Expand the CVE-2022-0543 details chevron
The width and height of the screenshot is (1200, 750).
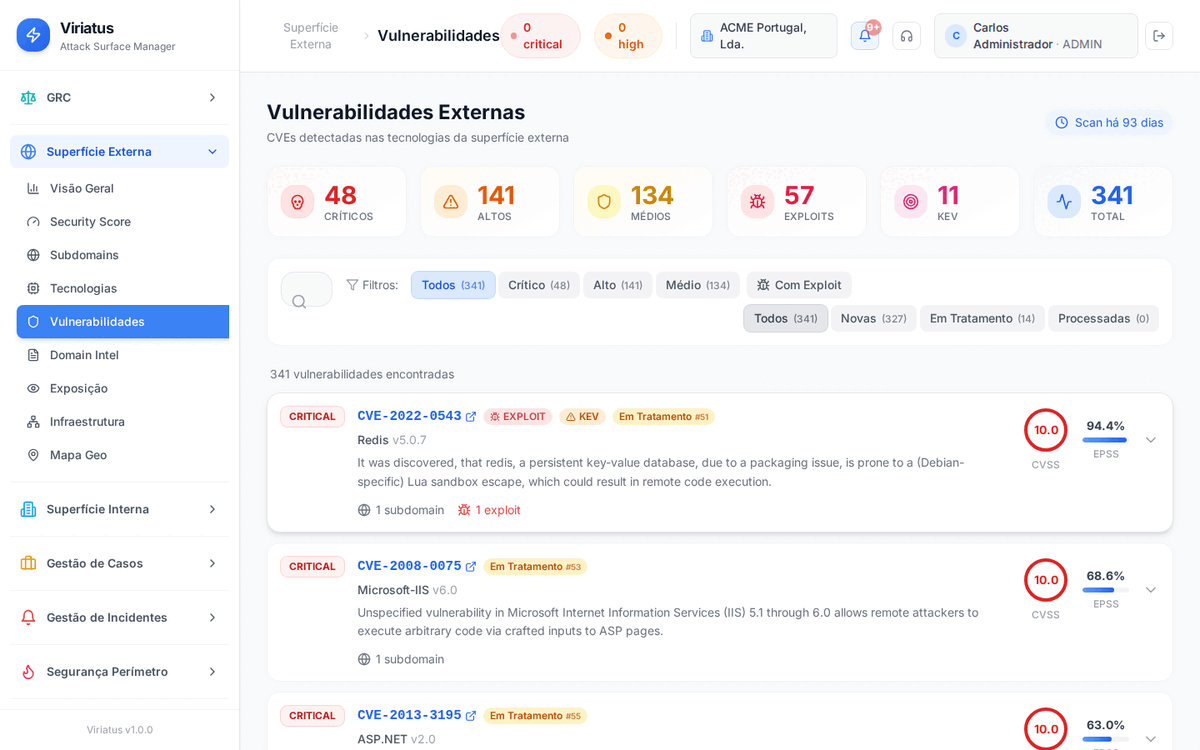tap(1150, 440)
